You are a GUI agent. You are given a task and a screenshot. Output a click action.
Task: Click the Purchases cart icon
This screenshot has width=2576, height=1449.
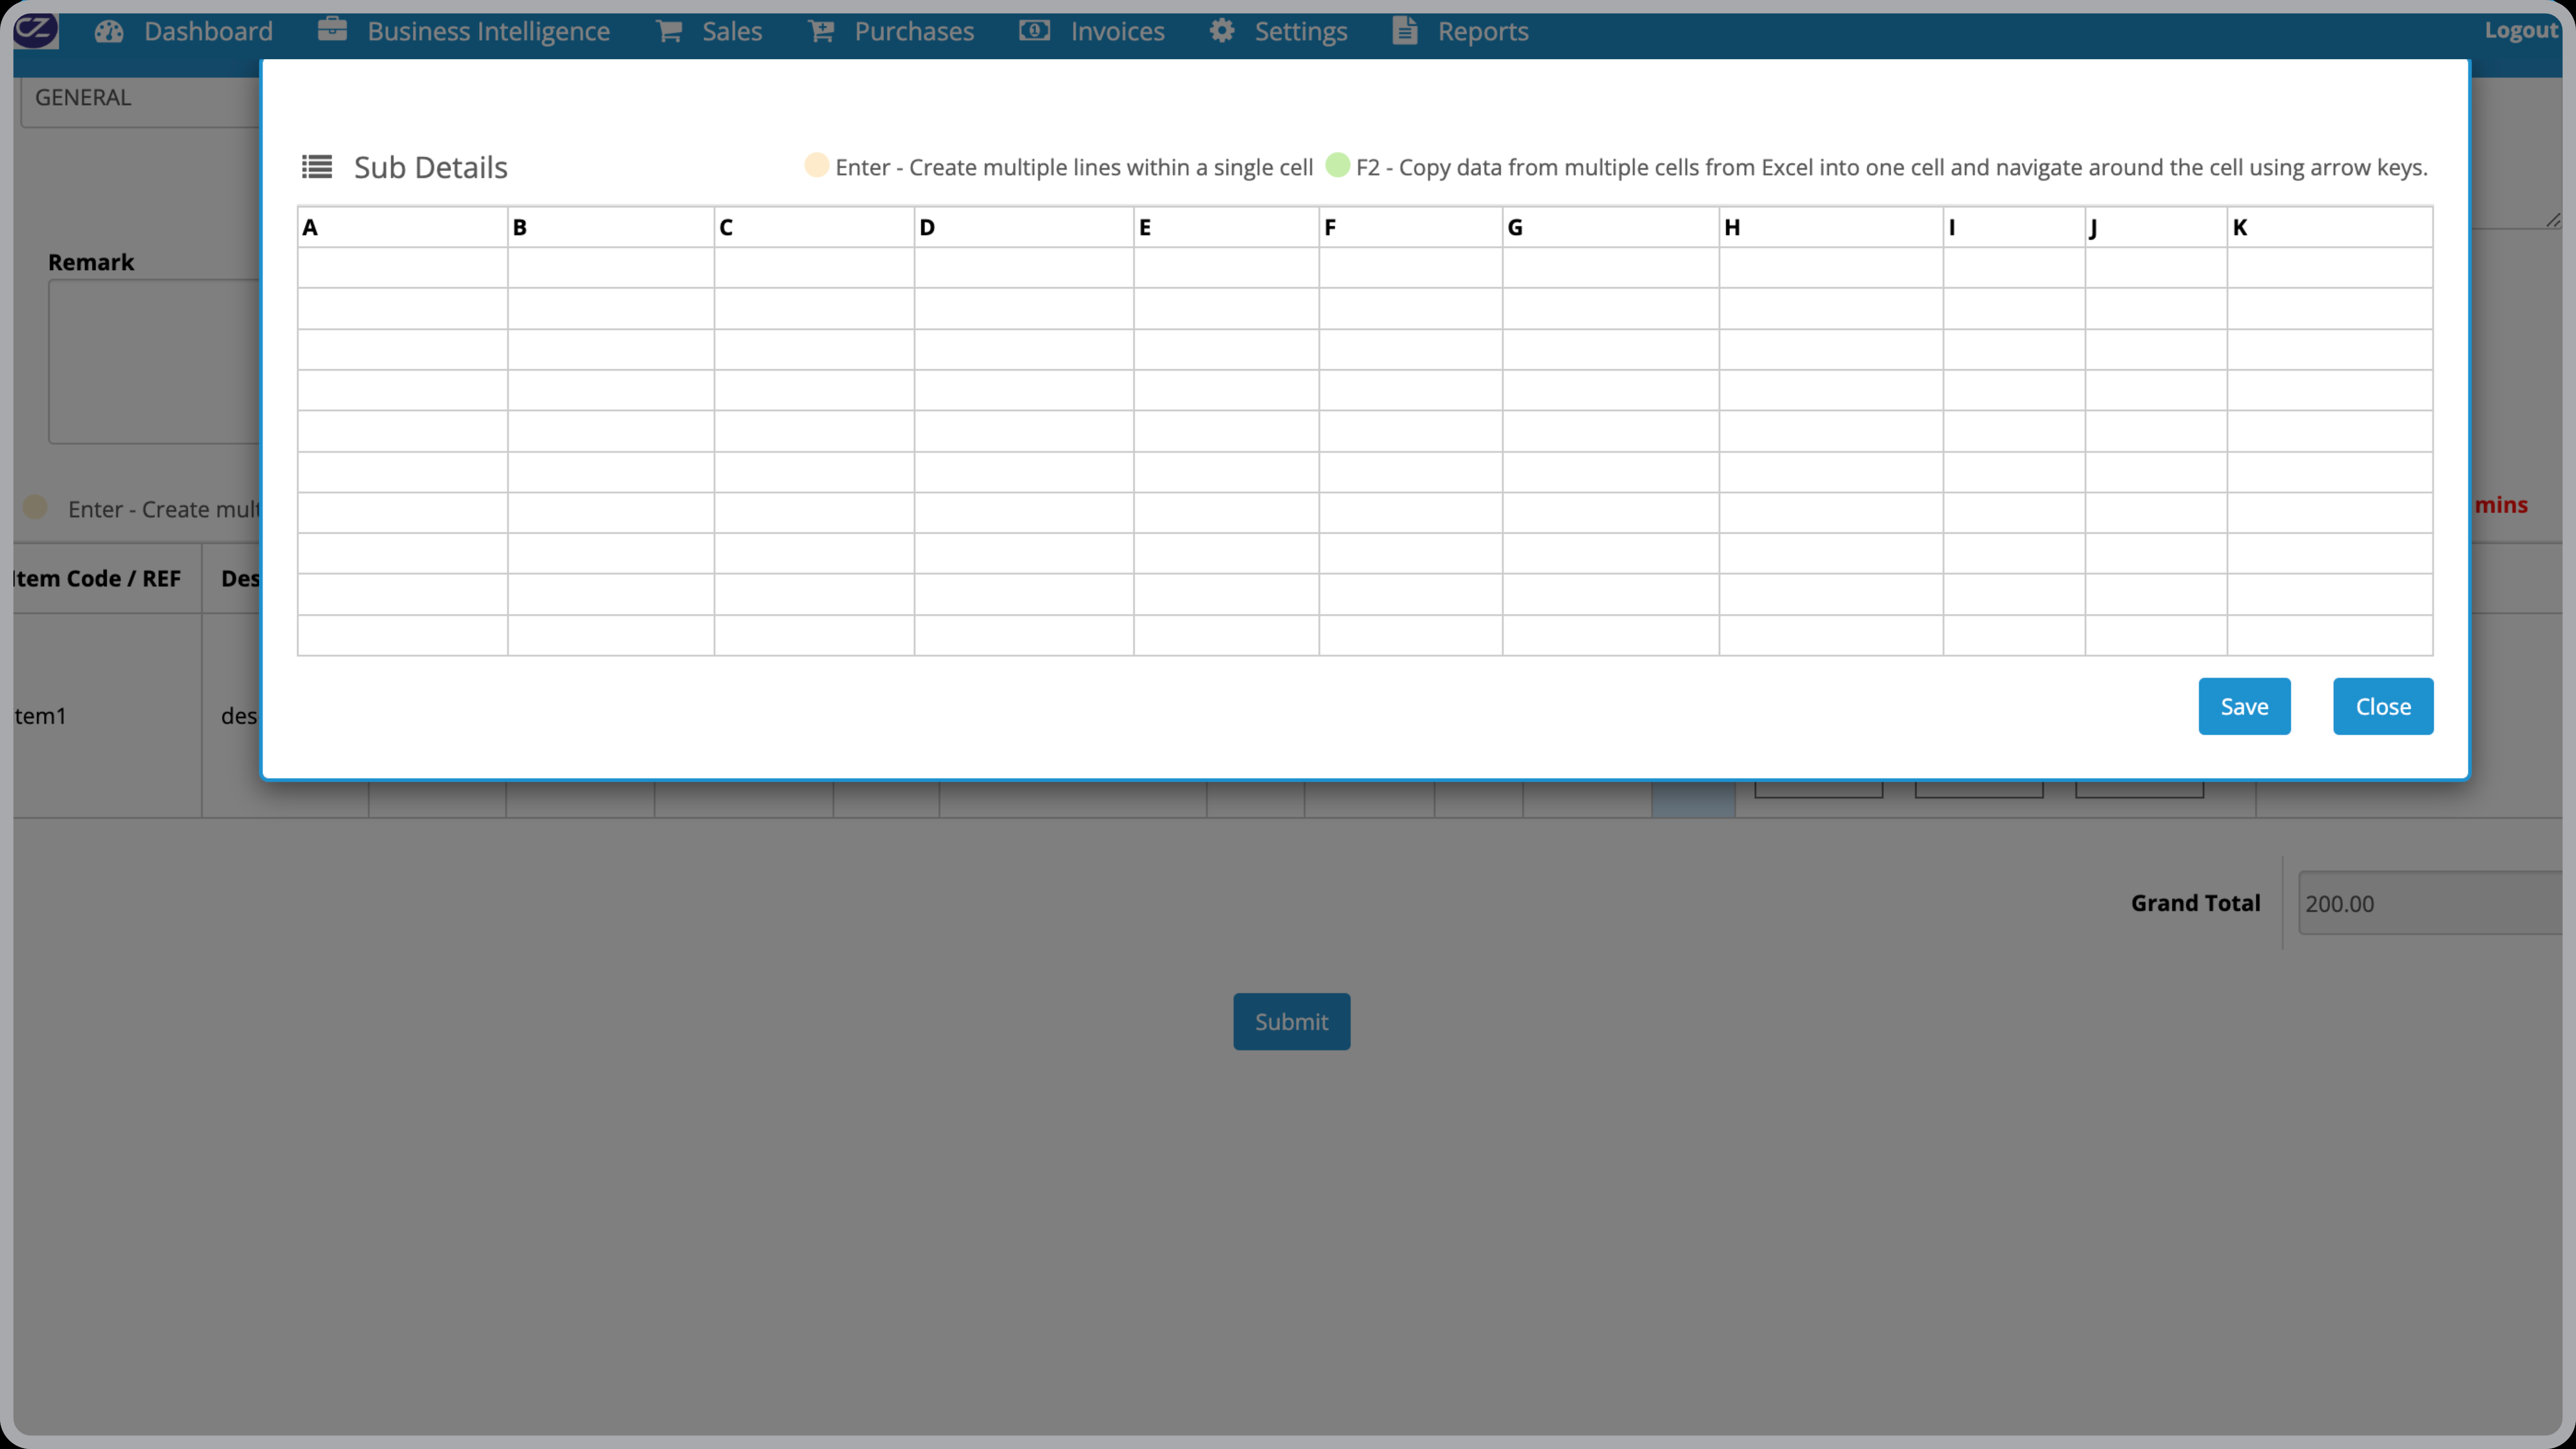click(821, 31)
